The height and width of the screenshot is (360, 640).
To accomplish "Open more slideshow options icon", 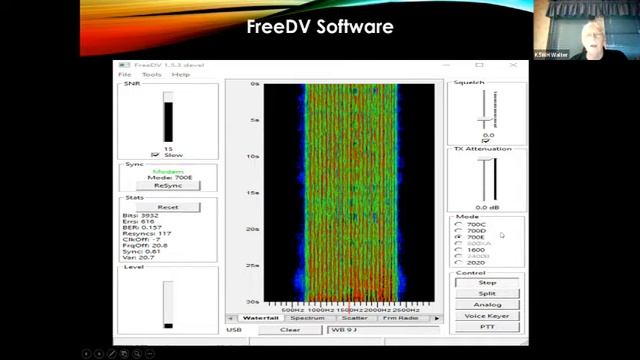I will (150, 354).
